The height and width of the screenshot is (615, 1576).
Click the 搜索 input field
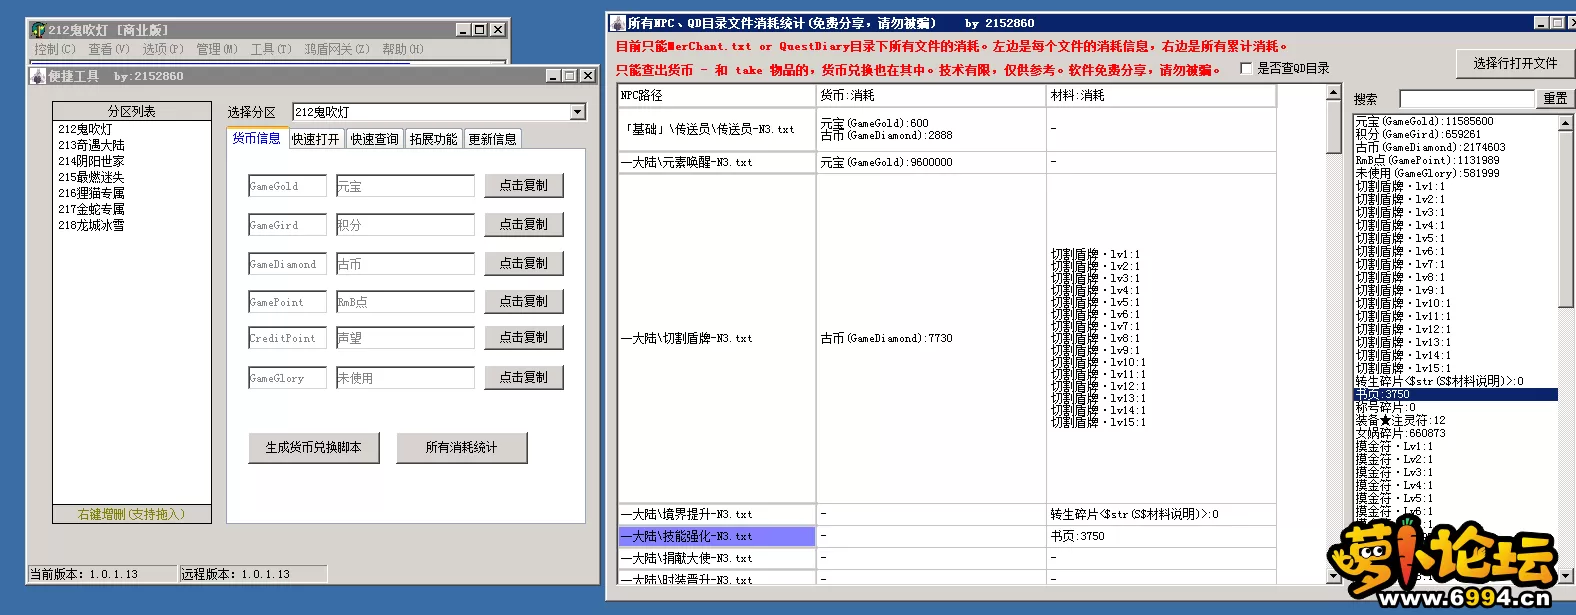tap(1466, 99)
